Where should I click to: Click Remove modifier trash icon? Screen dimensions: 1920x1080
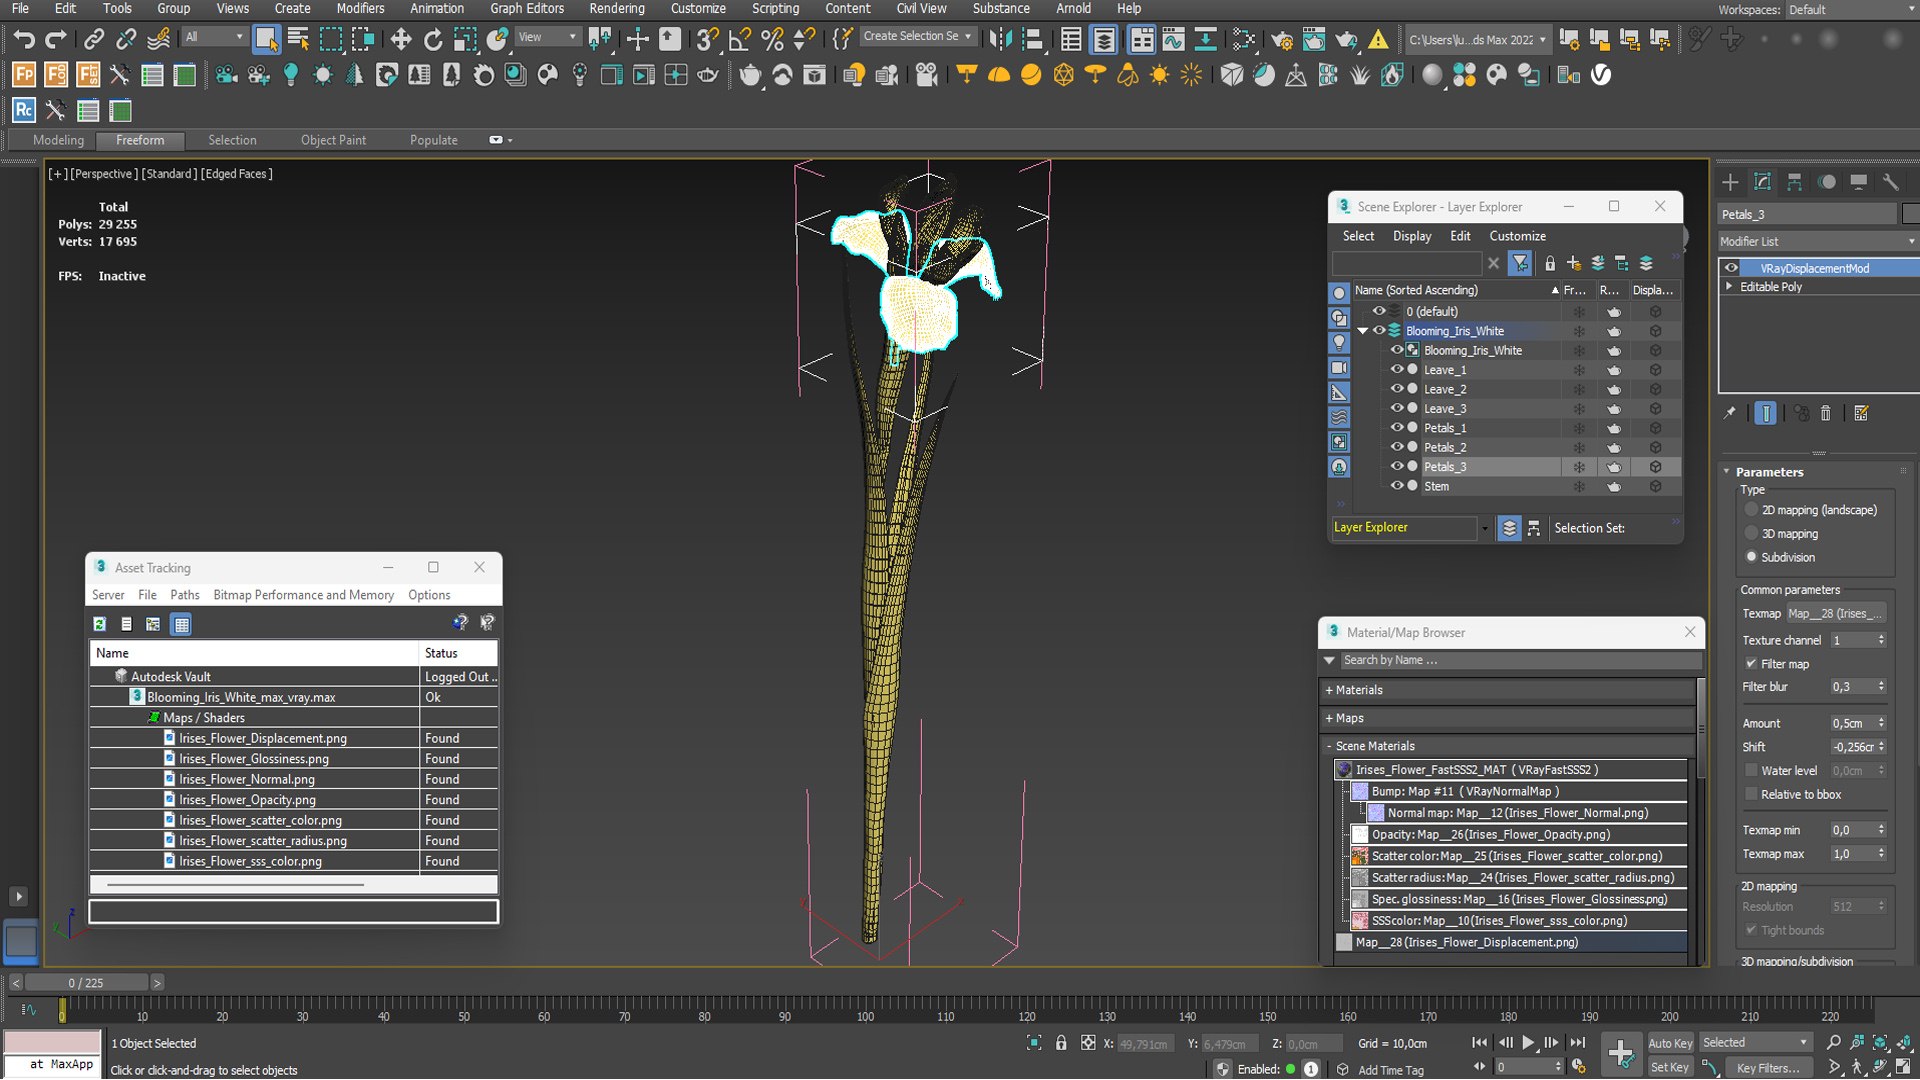point(1826,413)
